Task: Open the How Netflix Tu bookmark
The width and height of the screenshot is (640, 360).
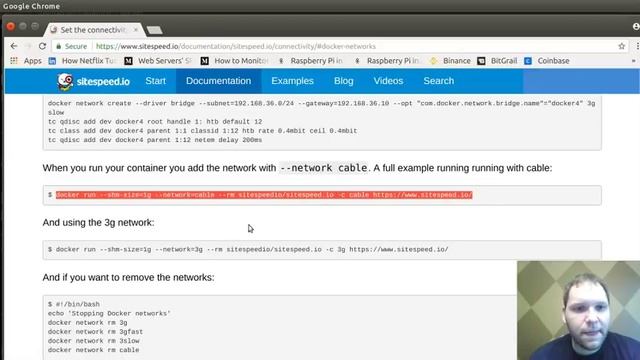Action: tap(82, 61)
